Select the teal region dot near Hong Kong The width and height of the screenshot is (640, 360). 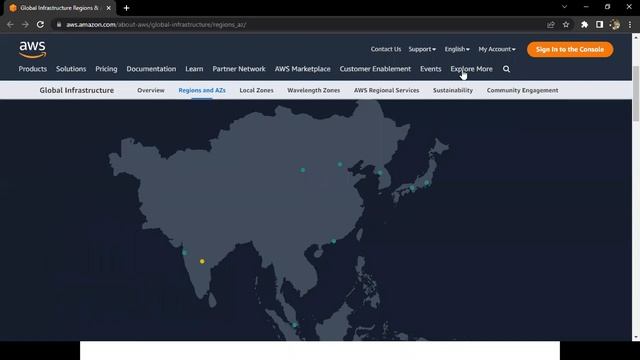coord(333,241)
